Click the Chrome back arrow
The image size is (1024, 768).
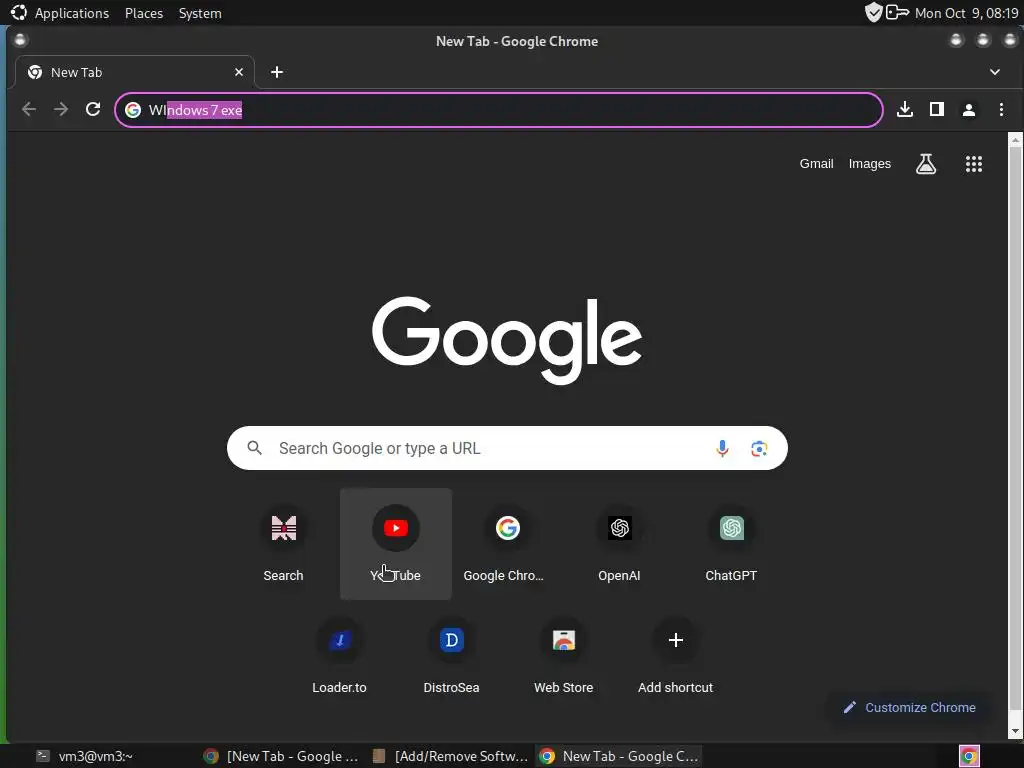point(29,109)
